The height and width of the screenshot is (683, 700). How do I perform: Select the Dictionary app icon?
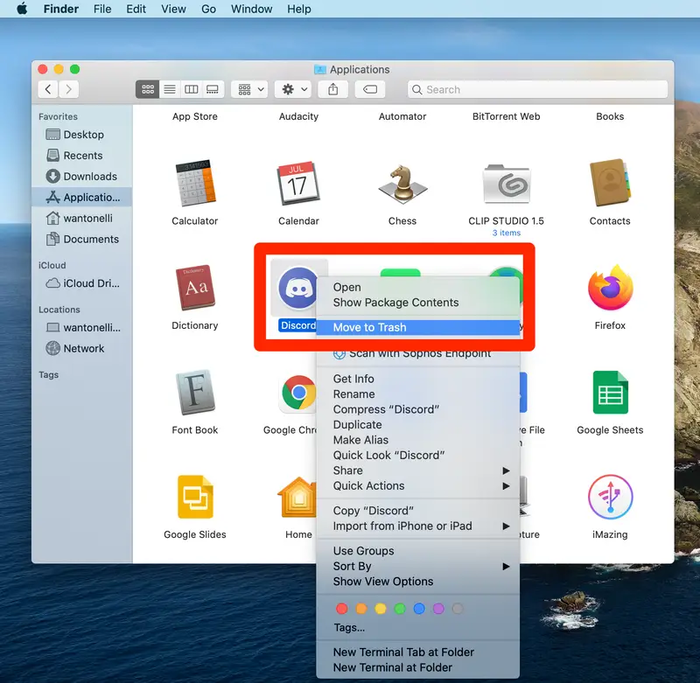[195, 287]
